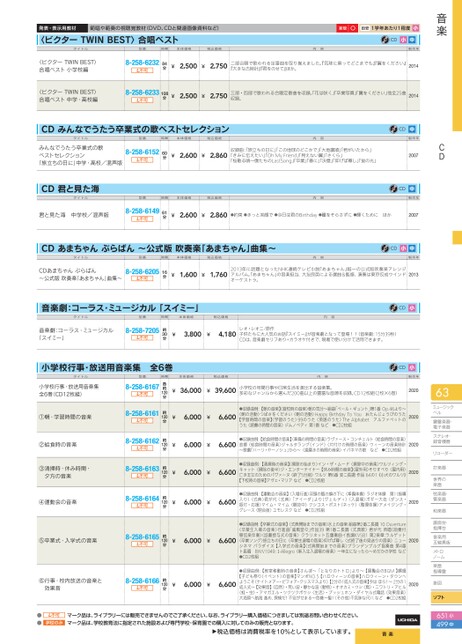Click the tax-included price 39,600
Image resolution: width=462 pixels, height=644 pixels.
tap(225, 390)
